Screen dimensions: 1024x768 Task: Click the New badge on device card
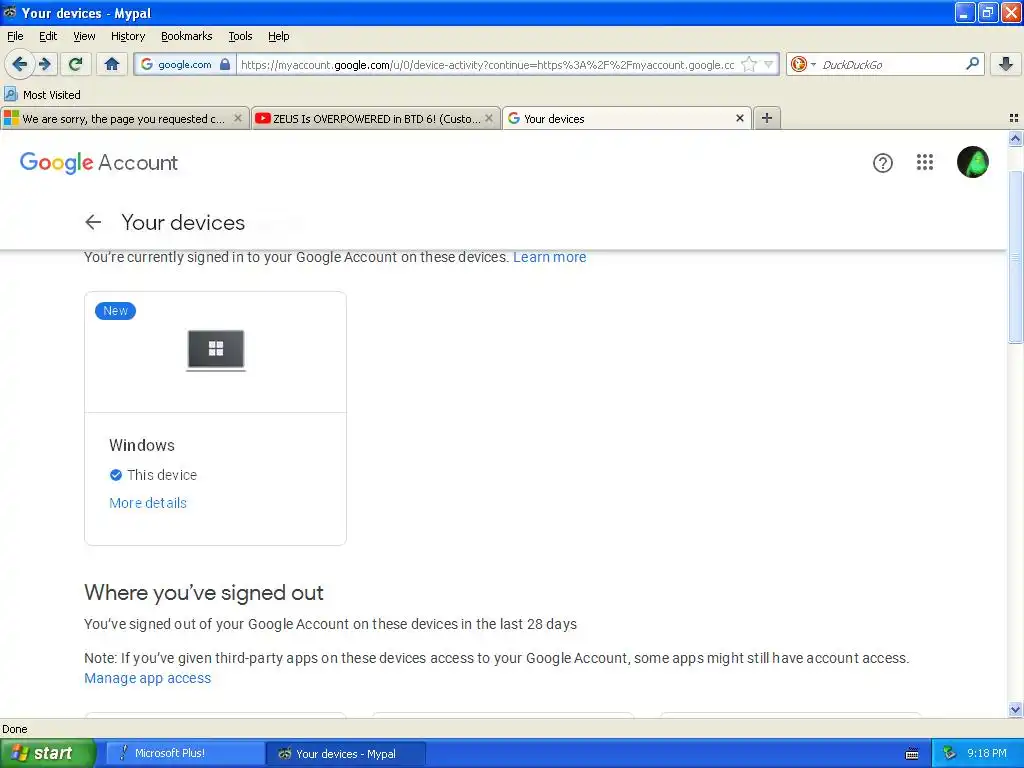pyautogui.click(x=116, y=311)
